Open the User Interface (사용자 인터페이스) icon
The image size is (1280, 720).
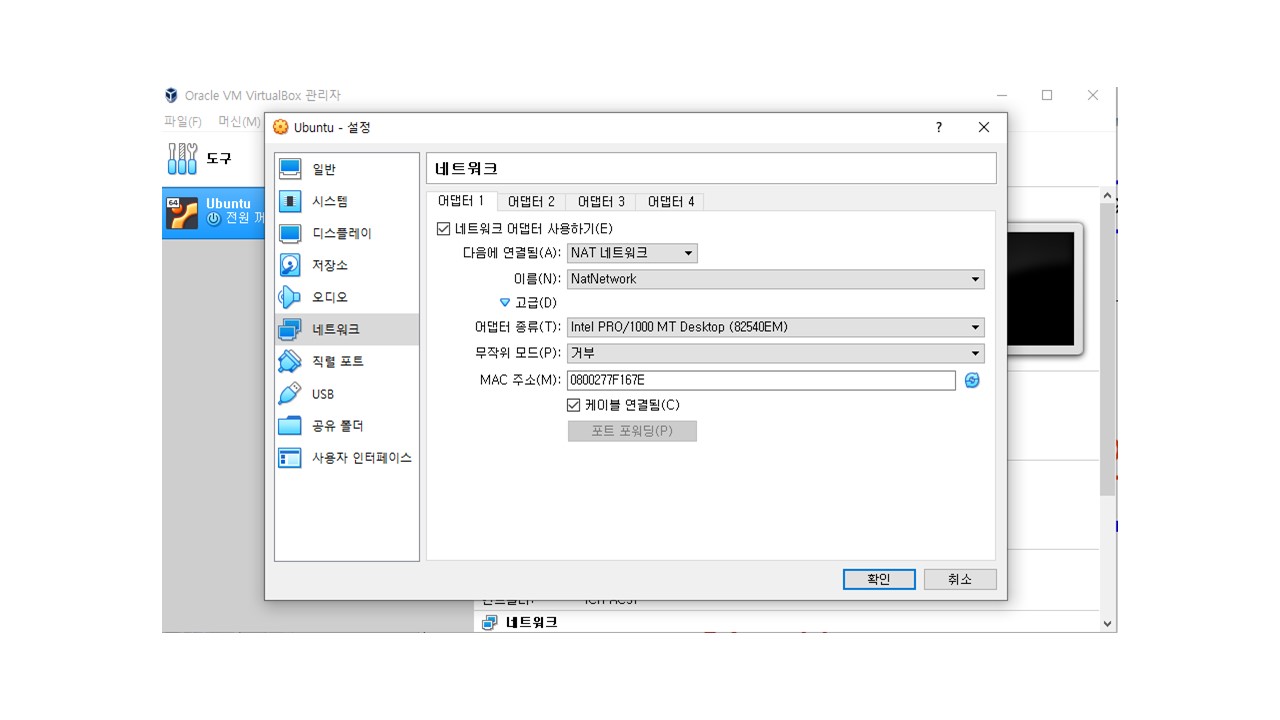click(x=290, y=458)
